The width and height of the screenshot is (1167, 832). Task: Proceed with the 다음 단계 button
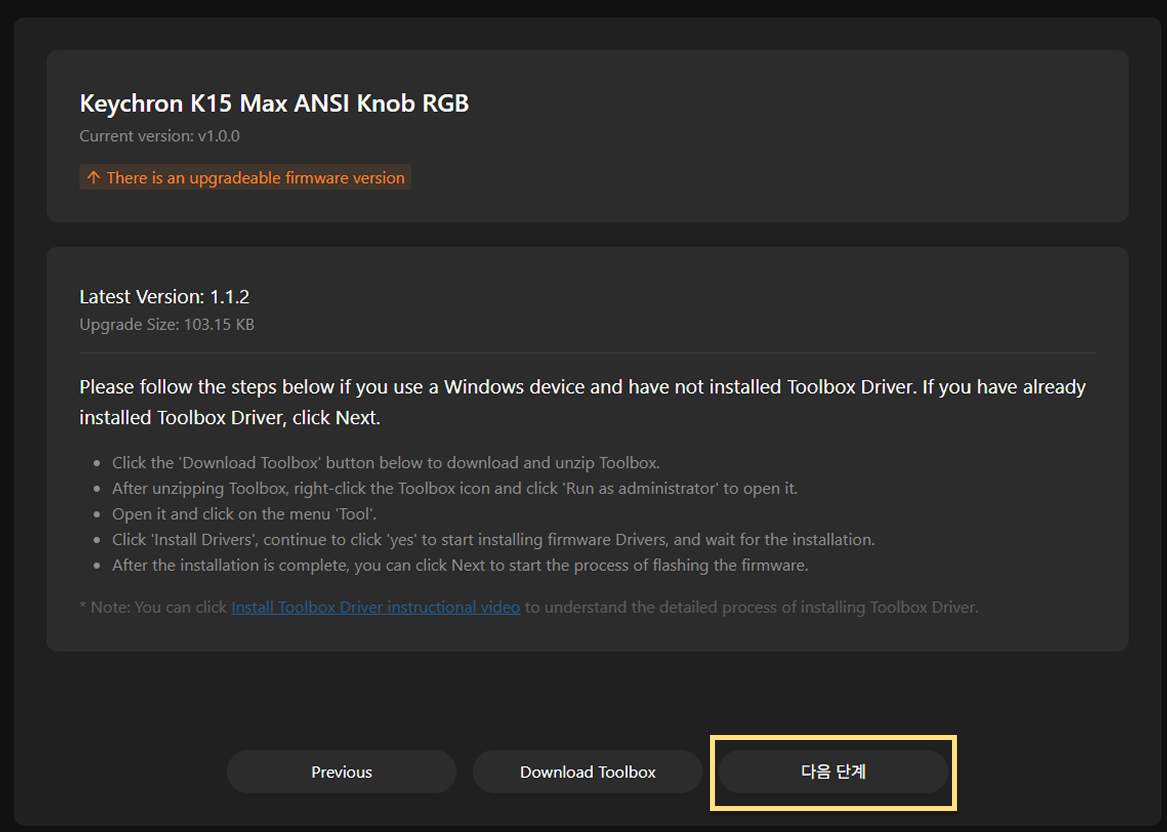833,772
